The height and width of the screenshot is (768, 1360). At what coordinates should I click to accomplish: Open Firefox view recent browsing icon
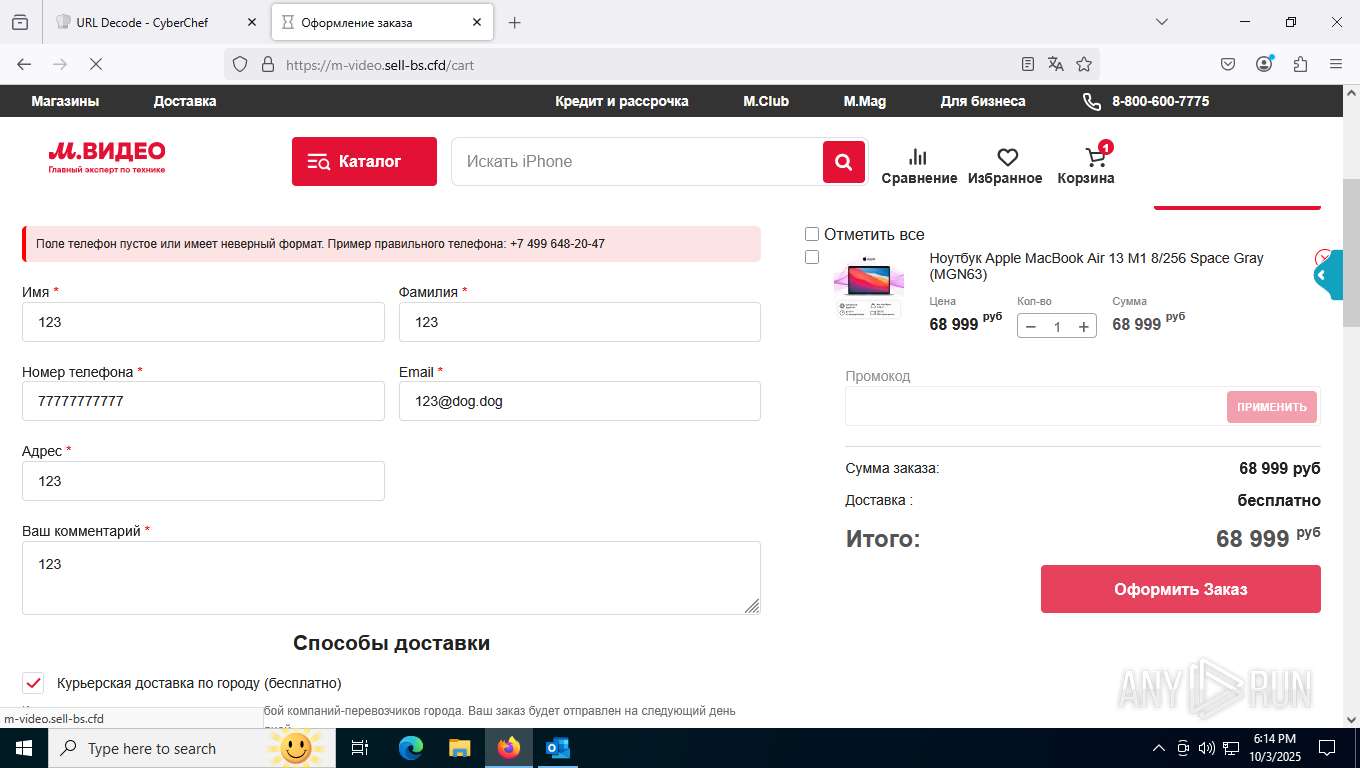[20, 22]
